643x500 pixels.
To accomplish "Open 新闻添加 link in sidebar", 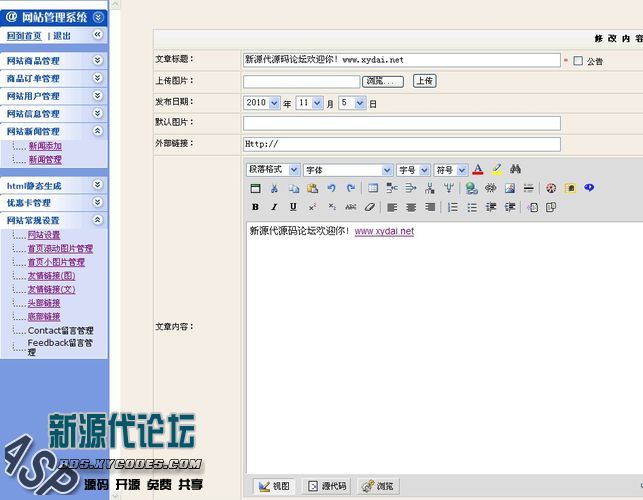I will pos(45,146).
